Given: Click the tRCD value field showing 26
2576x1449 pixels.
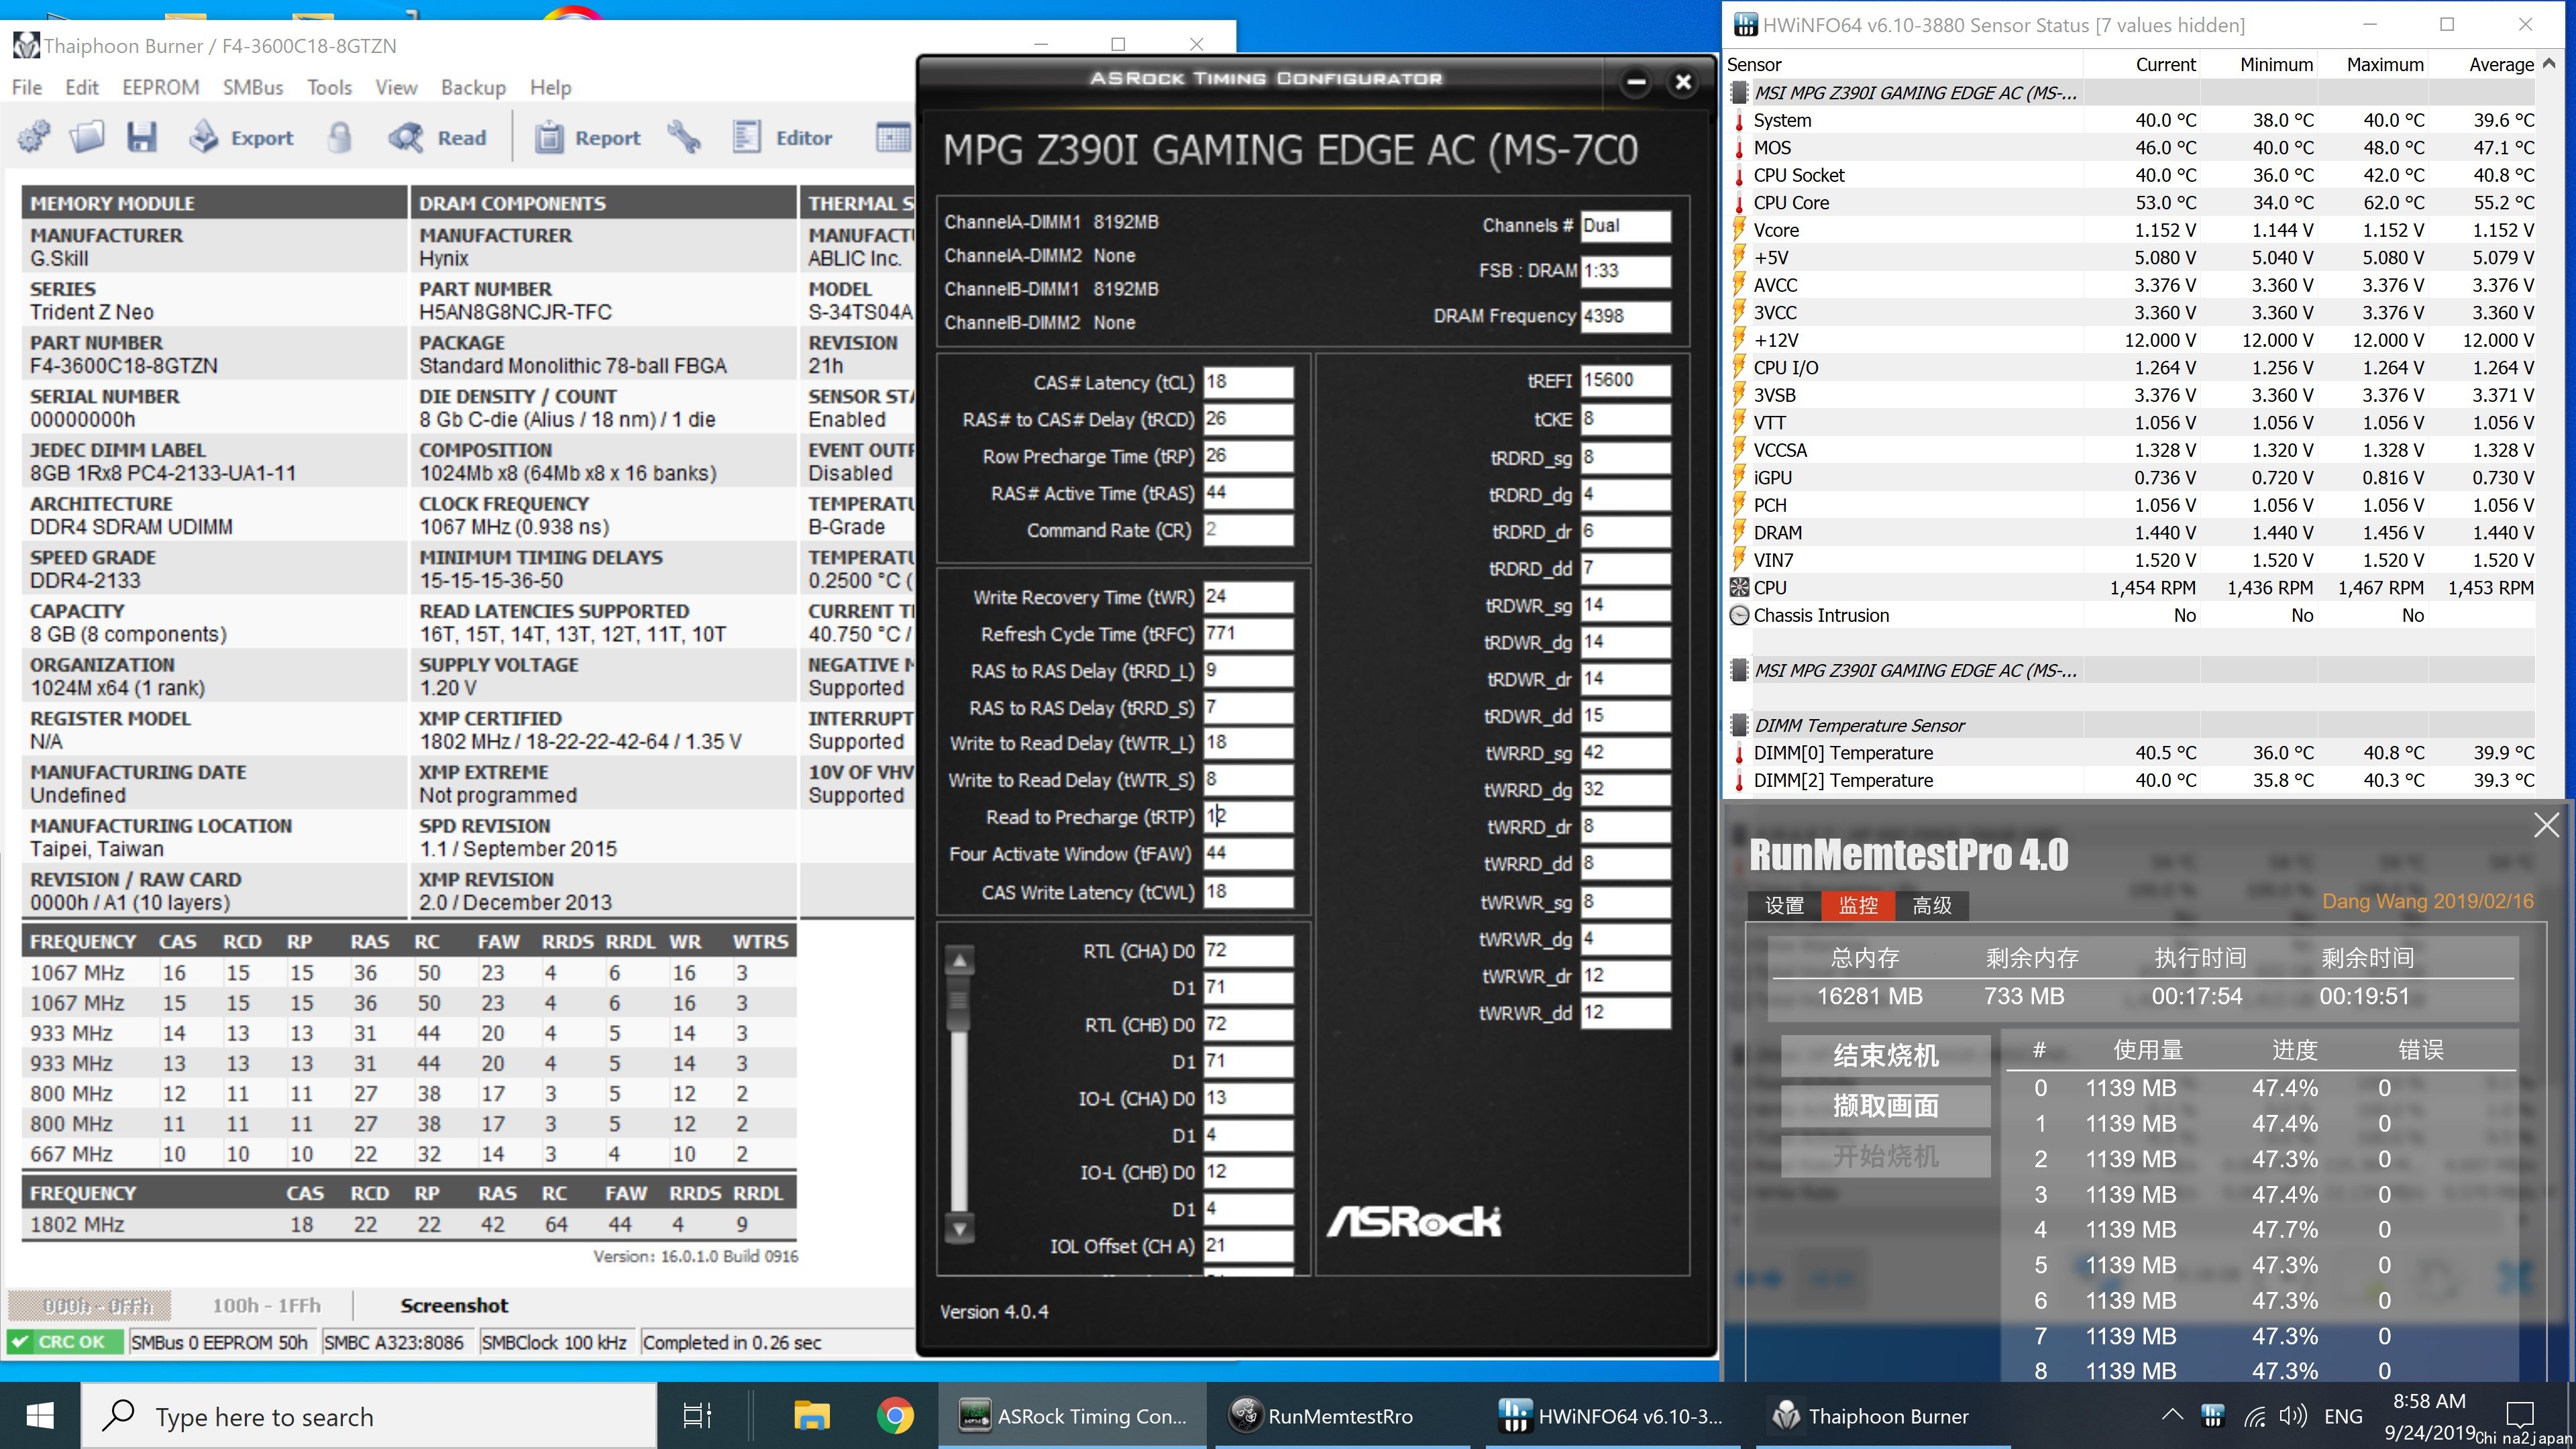Looking at the screenshot, I should [1247, 419].
